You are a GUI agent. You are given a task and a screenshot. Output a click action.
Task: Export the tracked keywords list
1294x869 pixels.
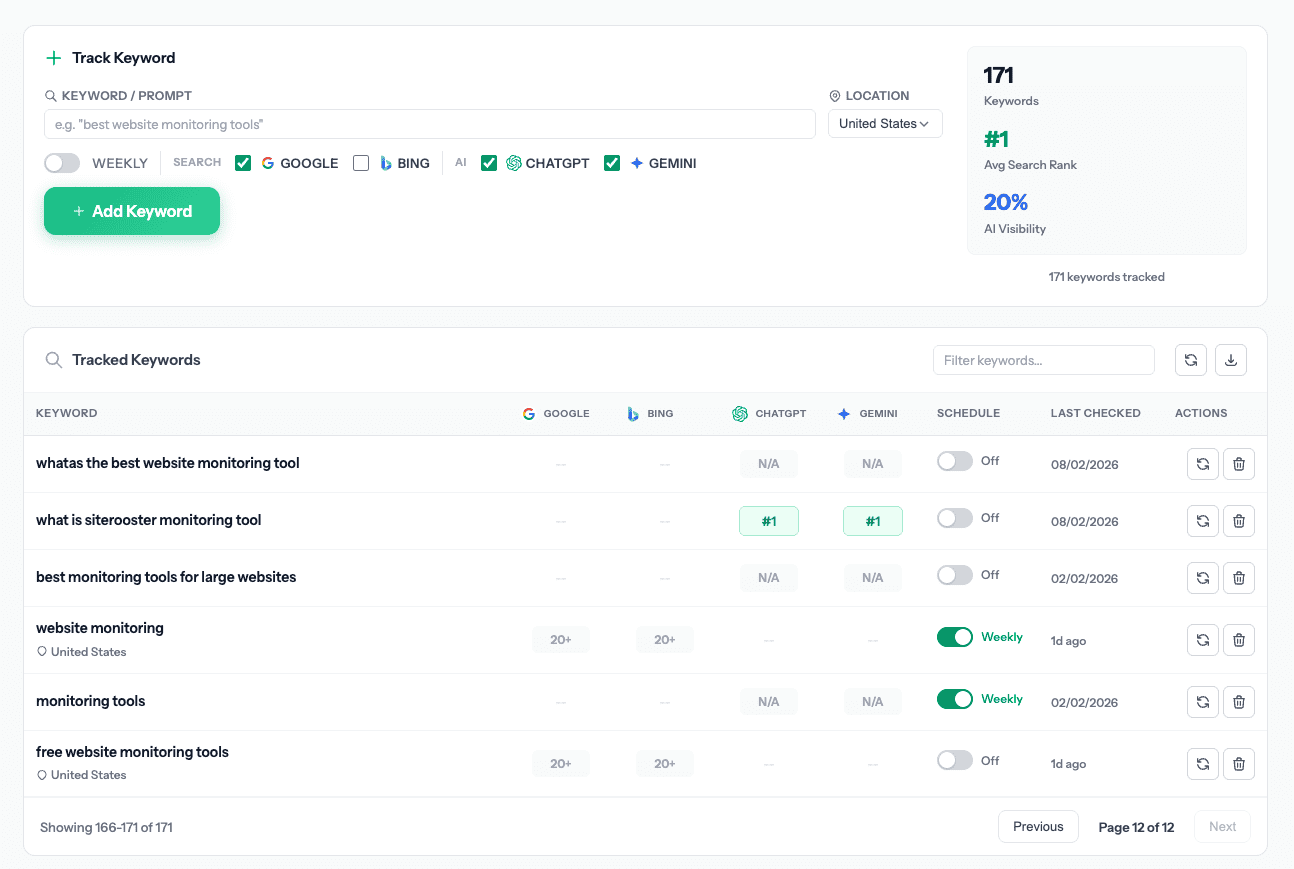coord(1230,359)
